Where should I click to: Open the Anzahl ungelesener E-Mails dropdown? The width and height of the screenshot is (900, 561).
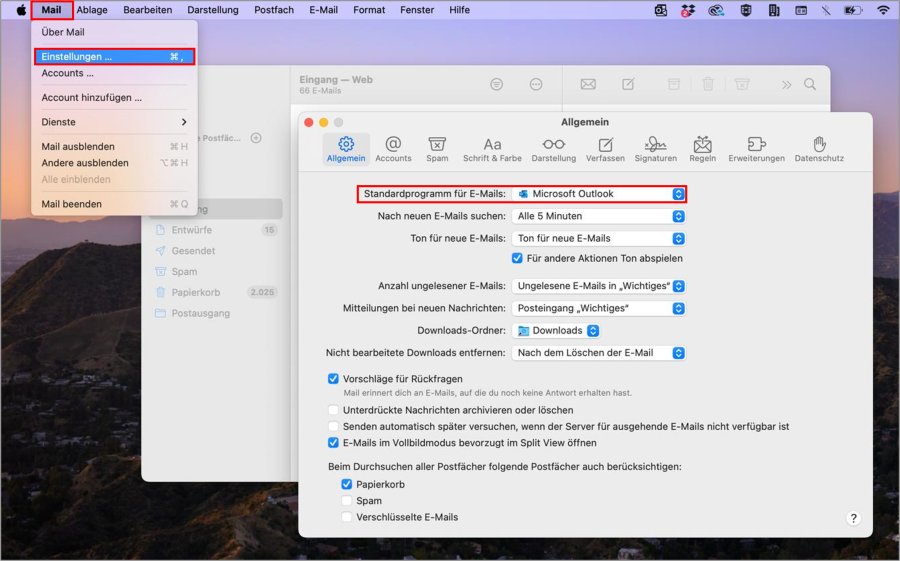tap(599, 286)
